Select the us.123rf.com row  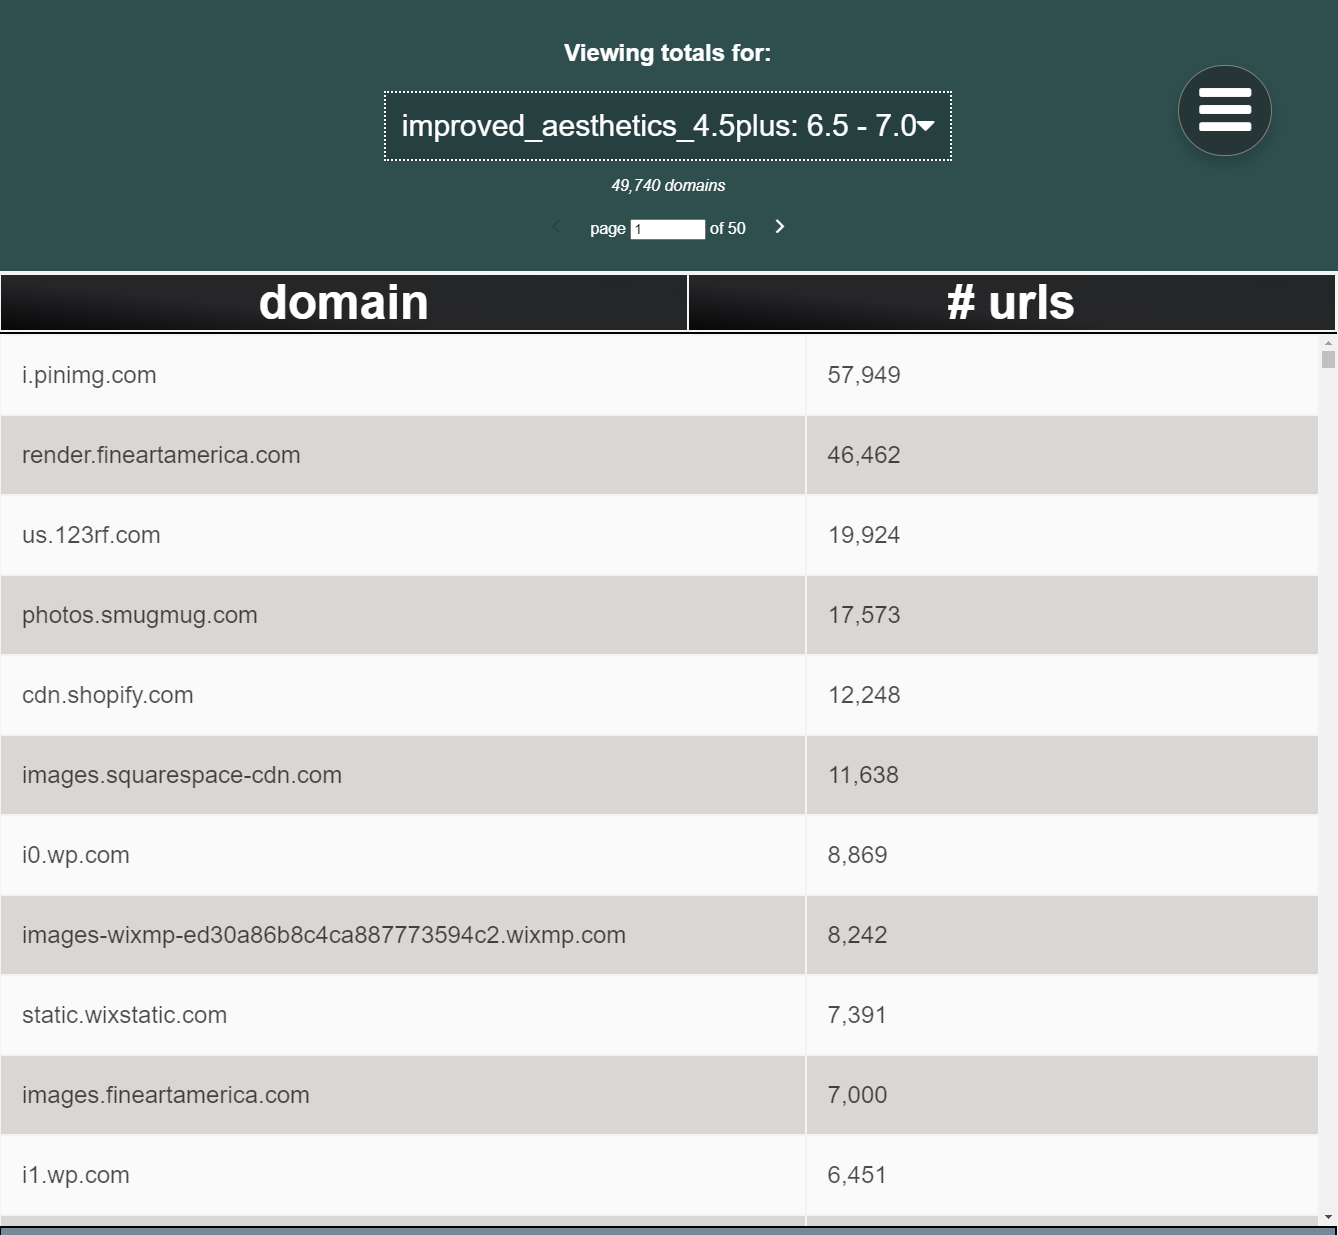point(659,535)
